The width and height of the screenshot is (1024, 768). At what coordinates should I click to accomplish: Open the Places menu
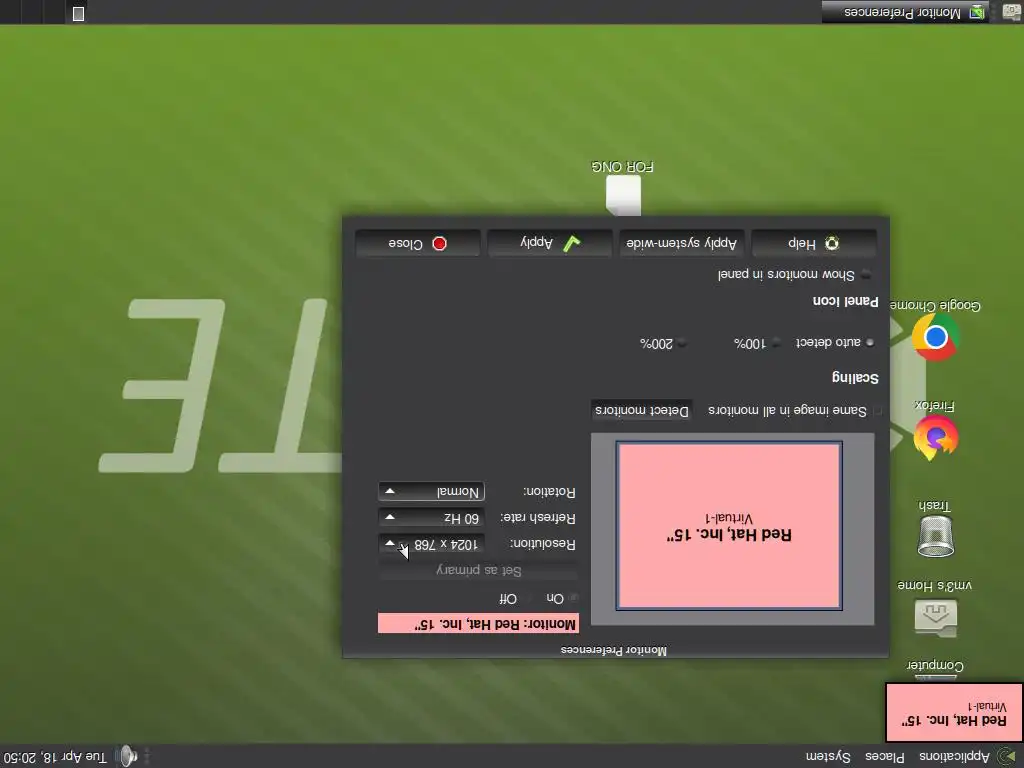(x=884, y=756)
